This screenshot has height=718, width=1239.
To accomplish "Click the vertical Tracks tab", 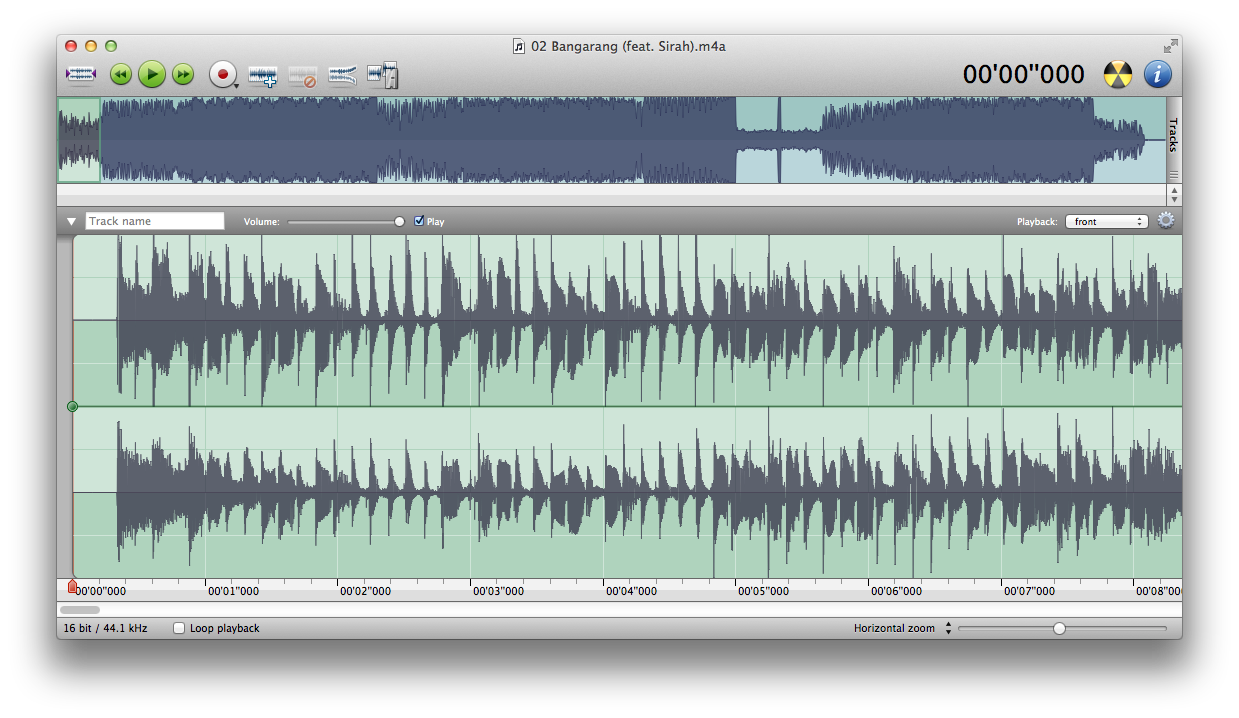I will 1173,135.
